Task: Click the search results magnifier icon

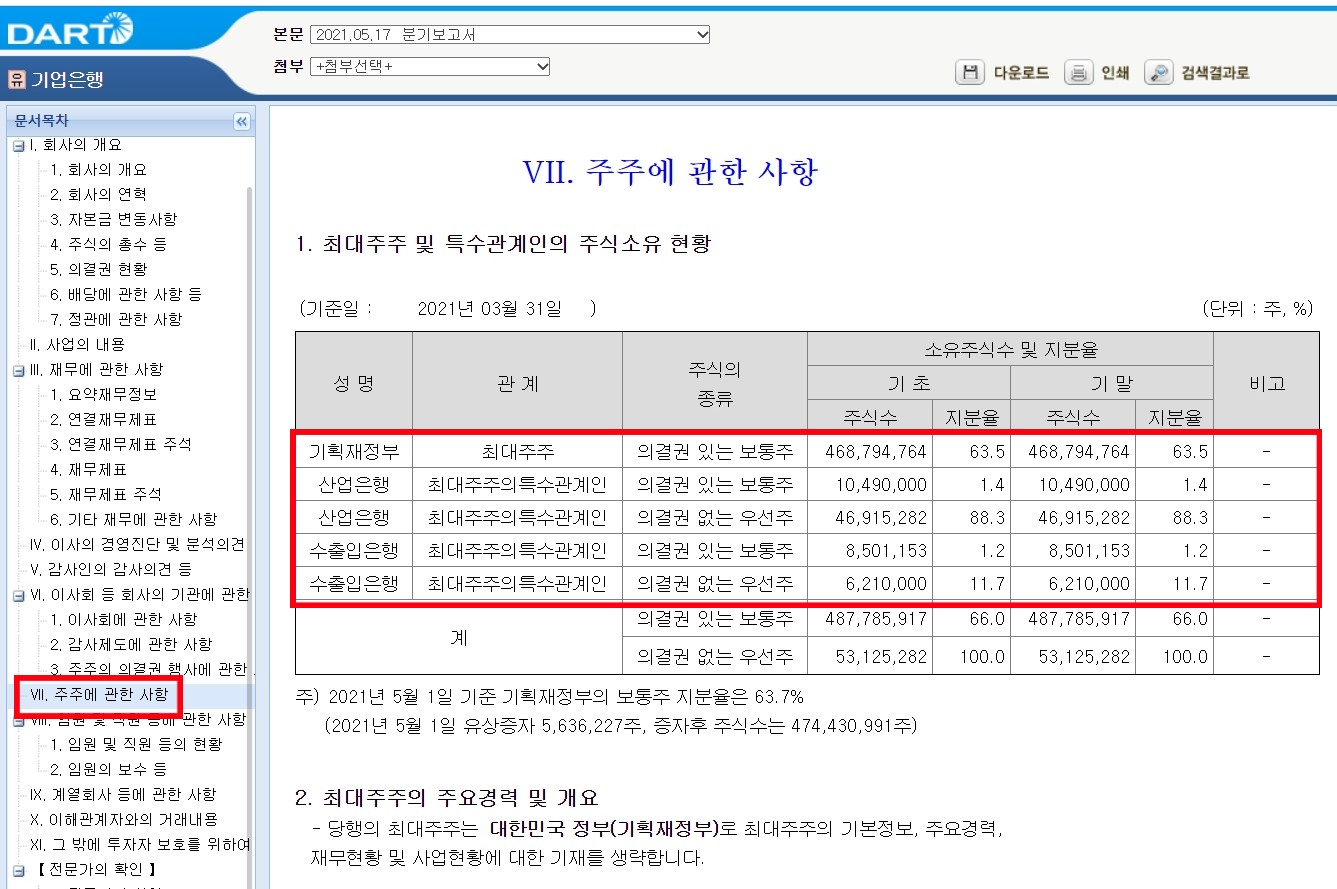Action: pyautogui.click(x=1158, y=73)
